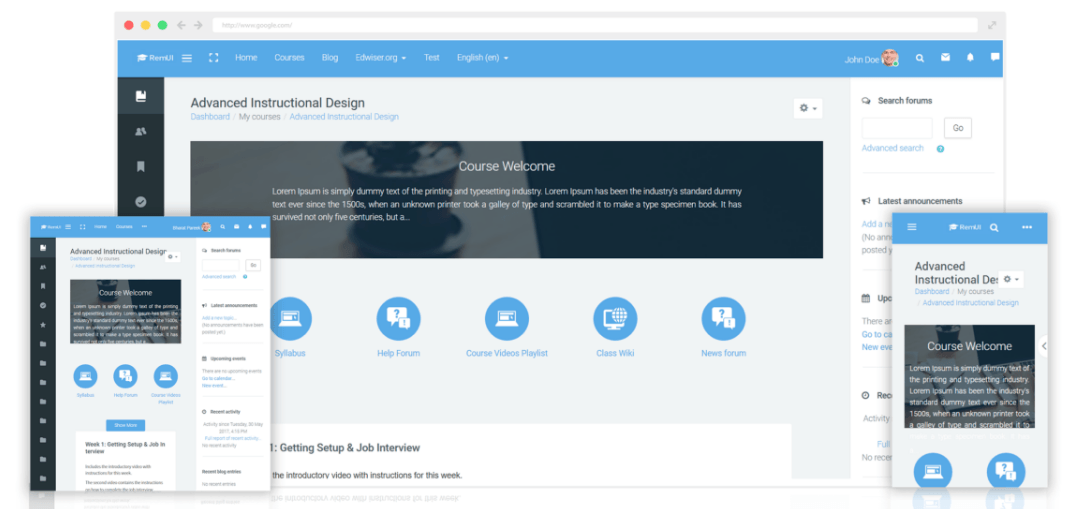Open the News forum icon
This screenshot has width=1065, height=509.
point(723,319)
